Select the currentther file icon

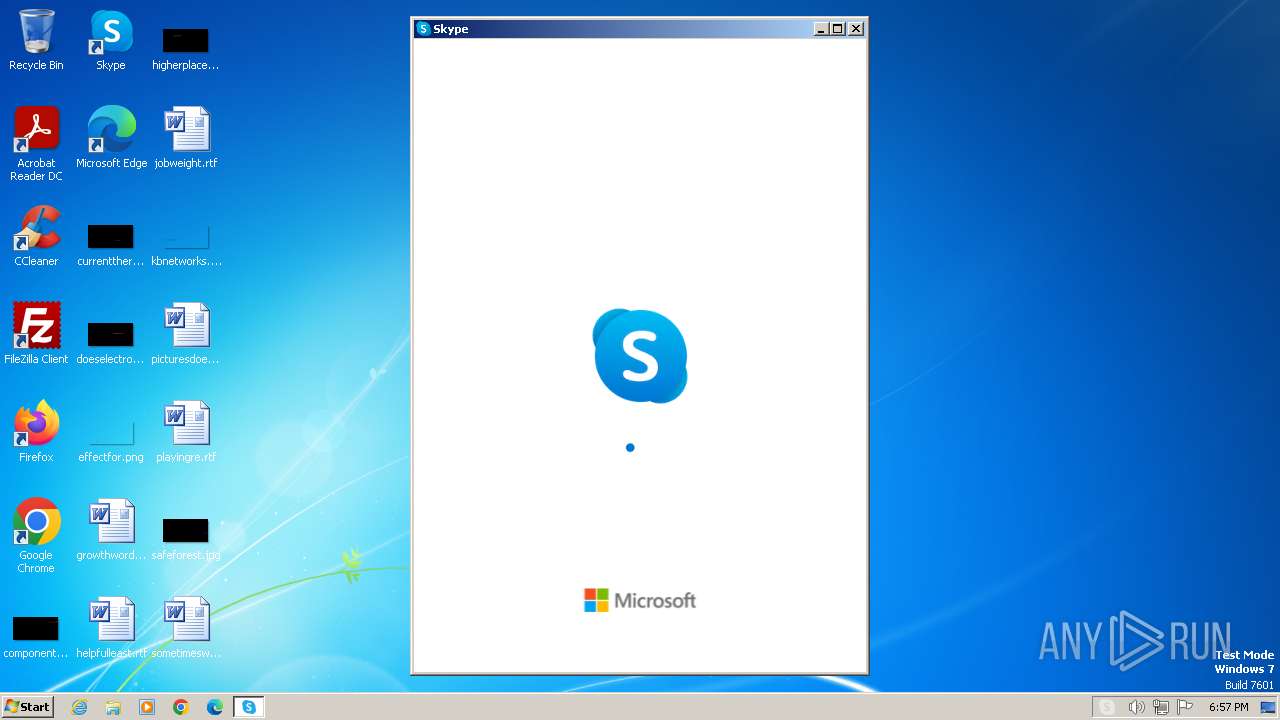pyautogui.click(x=111, y=245)
